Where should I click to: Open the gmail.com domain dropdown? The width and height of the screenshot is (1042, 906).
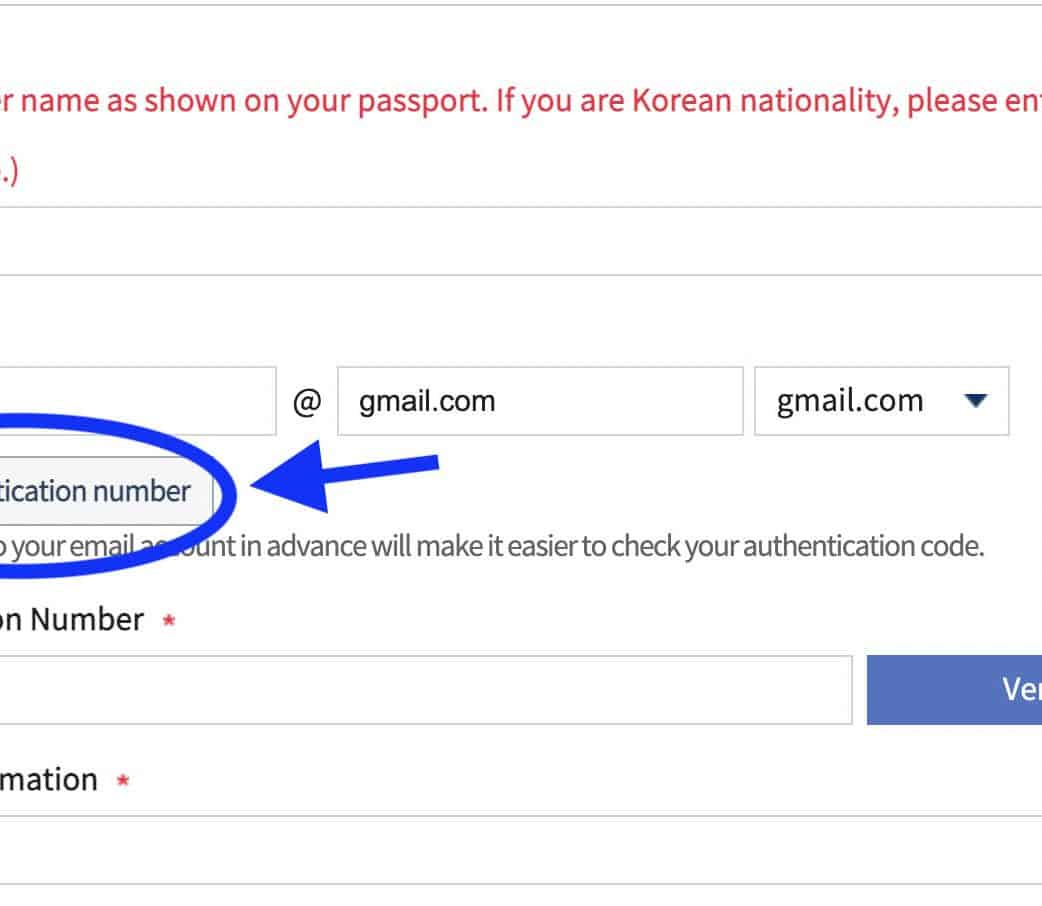(880, 401)
